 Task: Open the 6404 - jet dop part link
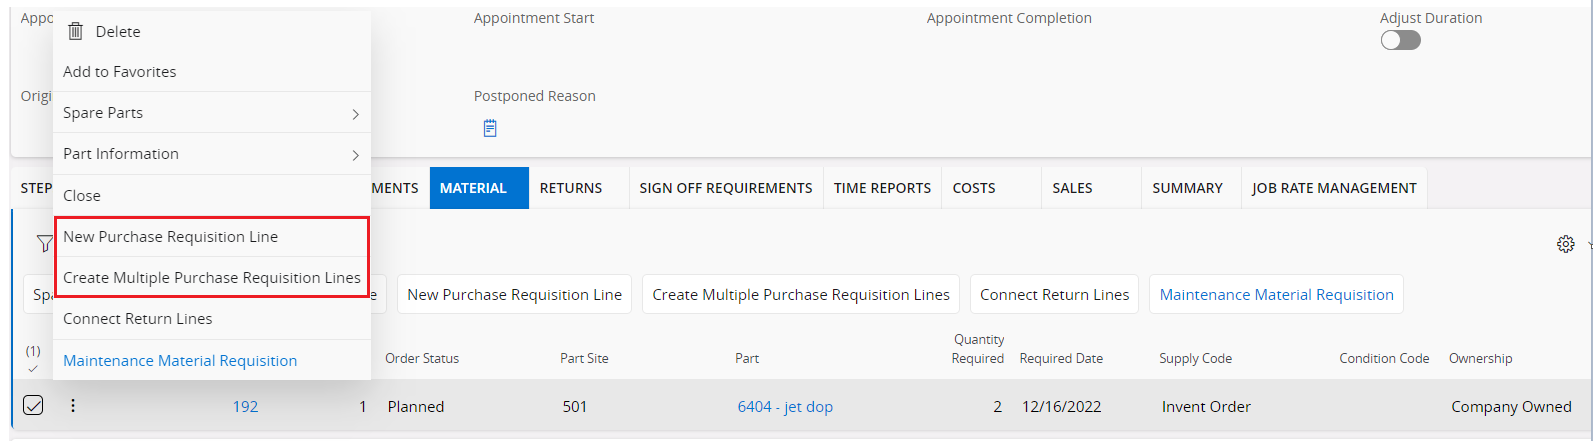(785, 407)
